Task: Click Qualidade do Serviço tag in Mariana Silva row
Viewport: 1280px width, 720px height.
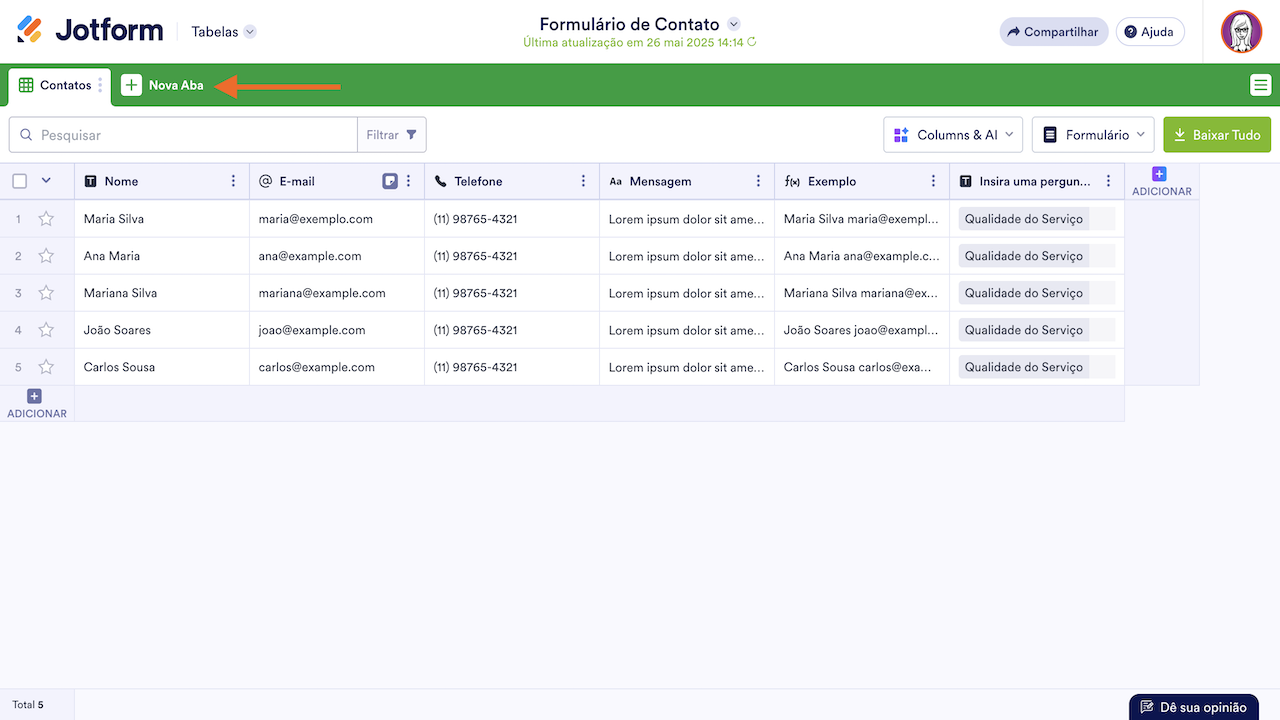Action: 1024,293
